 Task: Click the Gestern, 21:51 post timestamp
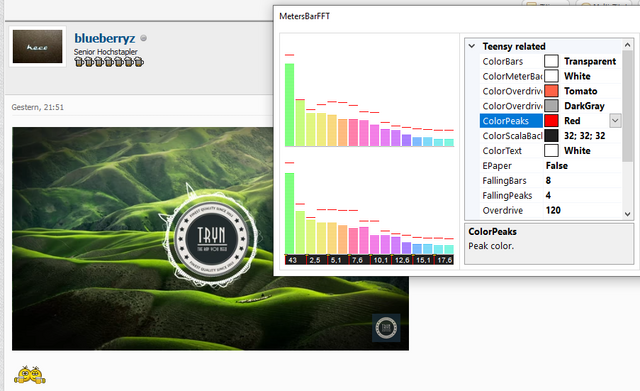(x=38, y=107)
